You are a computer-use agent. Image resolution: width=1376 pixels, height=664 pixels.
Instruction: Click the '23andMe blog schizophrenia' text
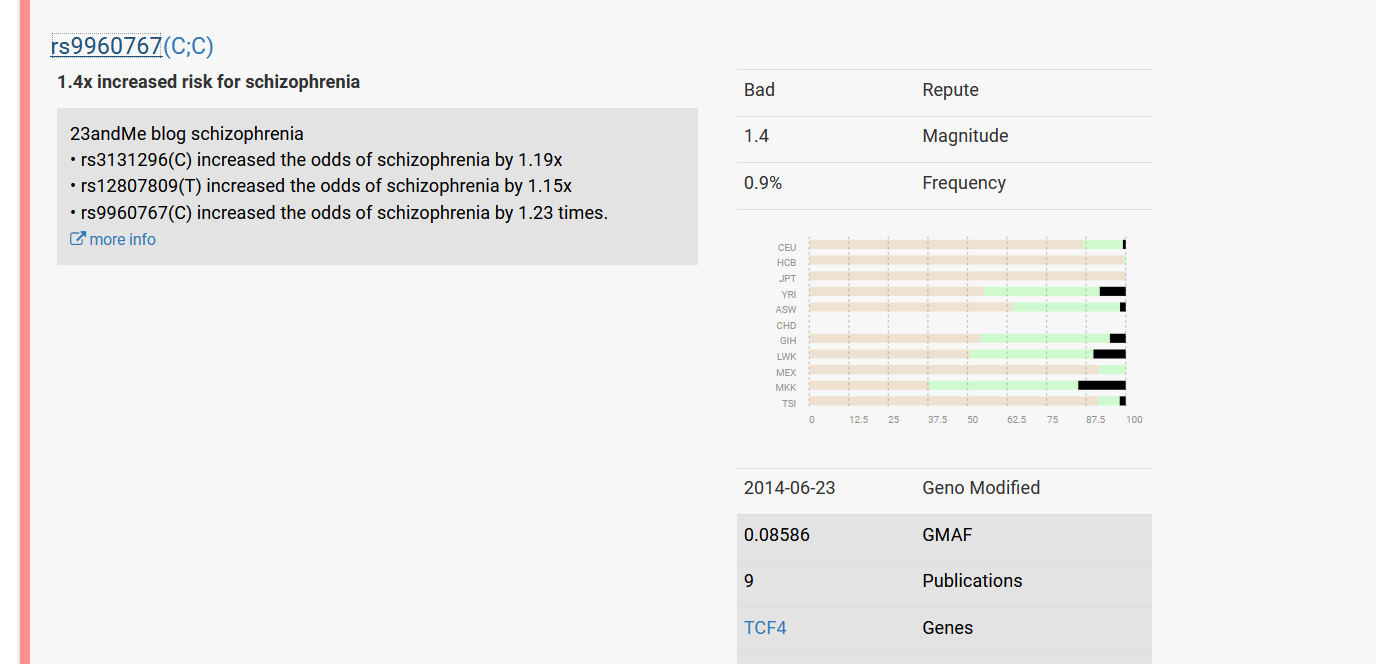click(187, 134)
